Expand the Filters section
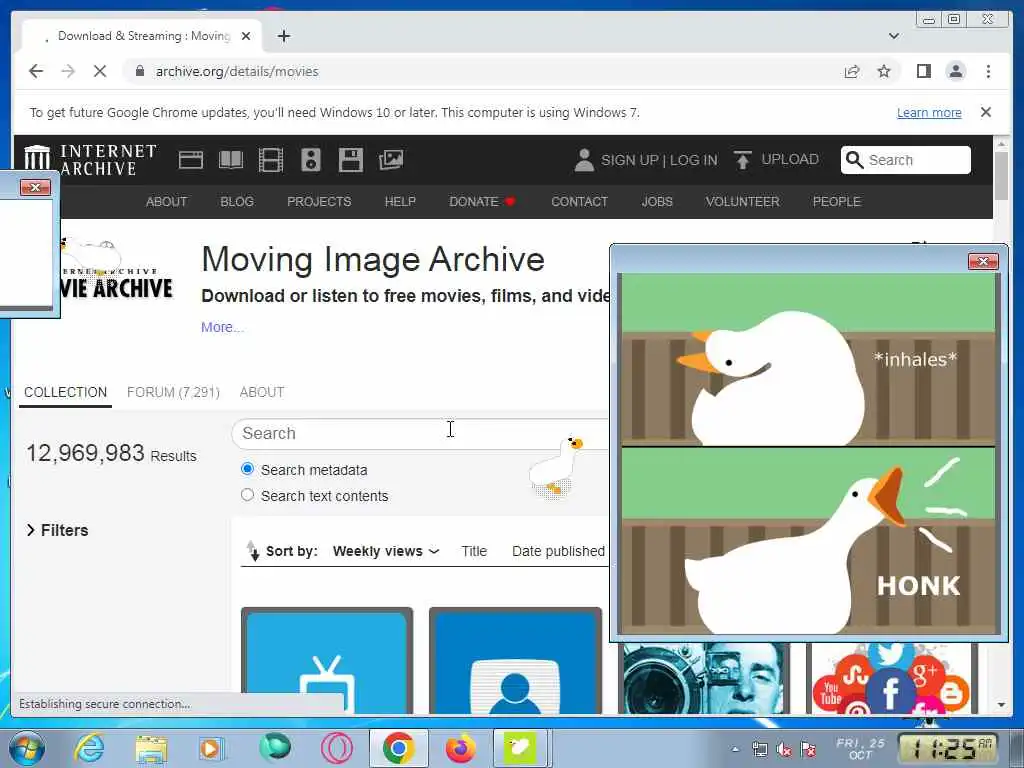The width and height of the screenshot is (1024, 768). tap(57, 530)
